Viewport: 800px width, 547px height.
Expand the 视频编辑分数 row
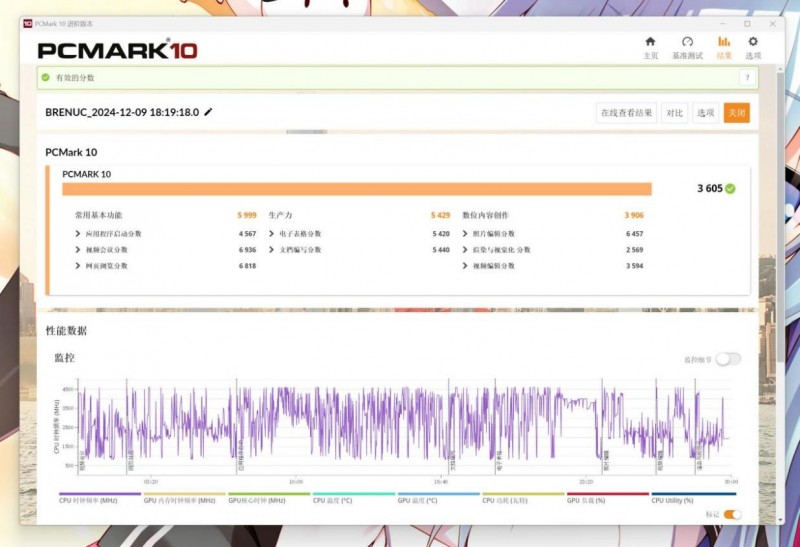click(465, 266)
